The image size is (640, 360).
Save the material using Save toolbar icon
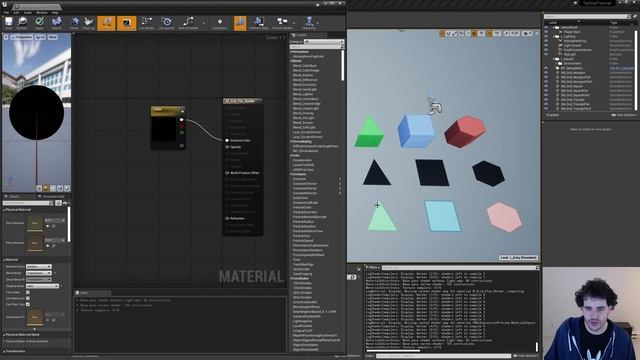9,23
